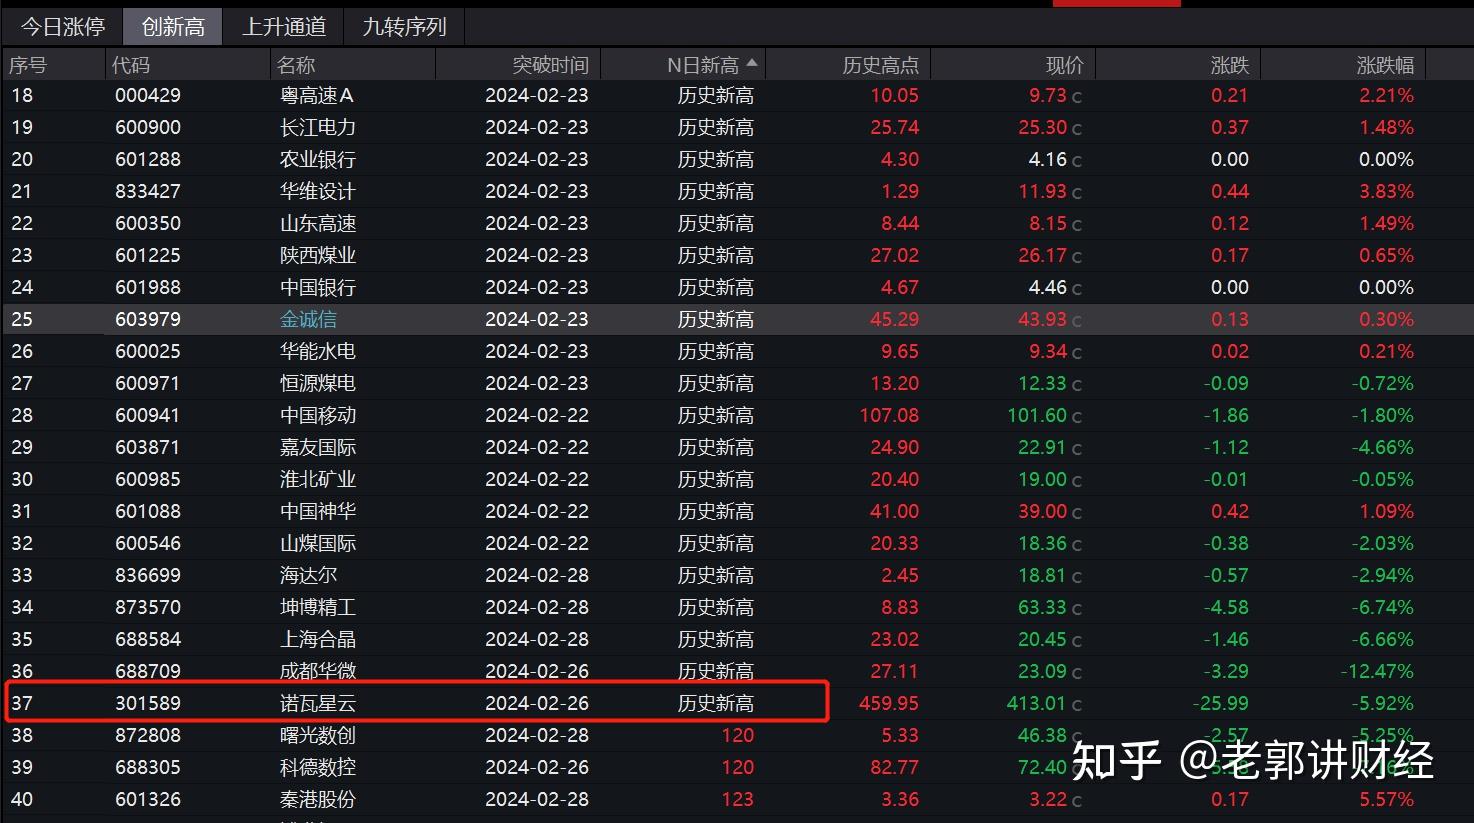Click the 现价 column header

point(1063,63)
